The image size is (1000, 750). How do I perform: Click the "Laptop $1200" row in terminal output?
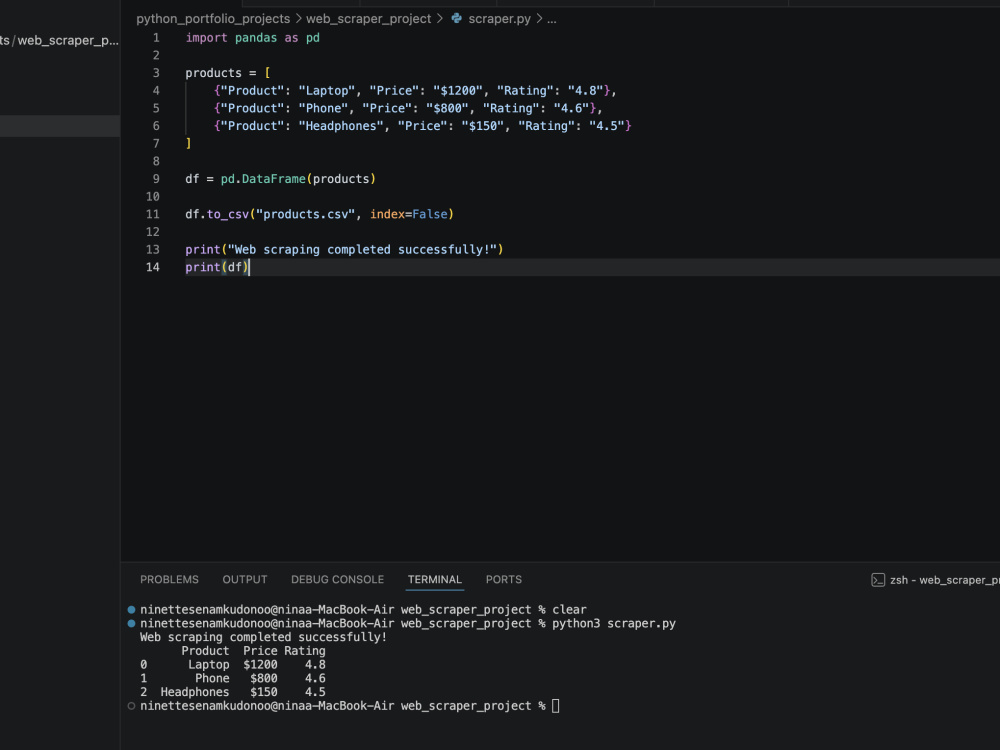coord(233,665)
